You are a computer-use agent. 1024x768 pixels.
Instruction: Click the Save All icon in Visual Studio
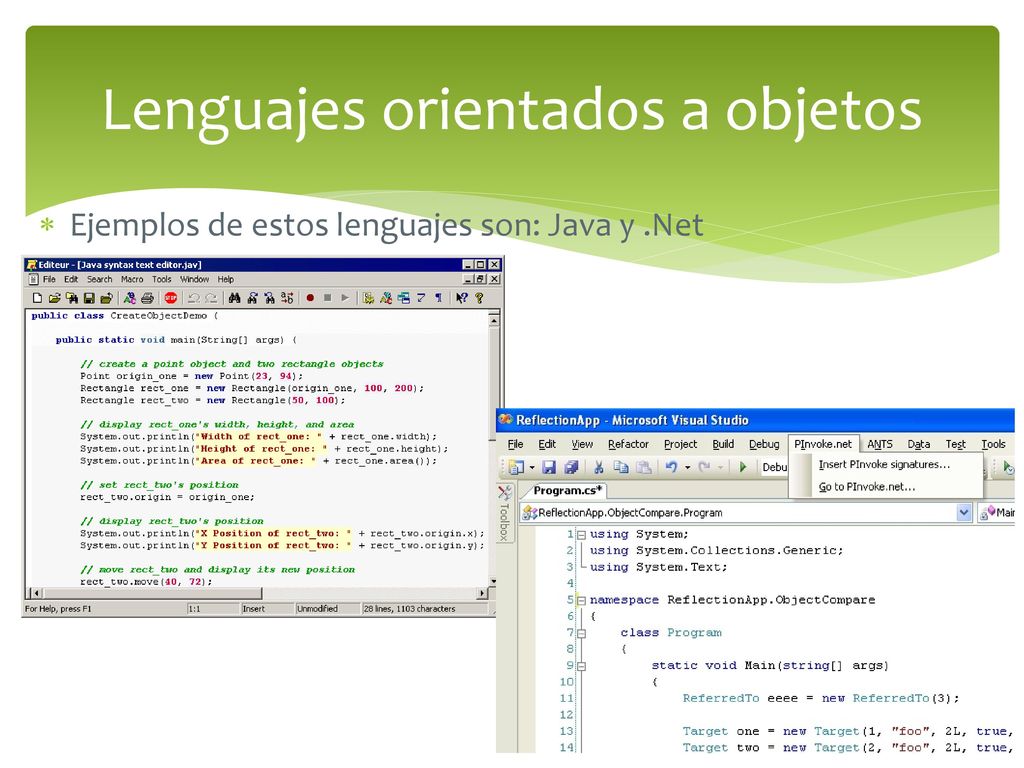[571, 467]
